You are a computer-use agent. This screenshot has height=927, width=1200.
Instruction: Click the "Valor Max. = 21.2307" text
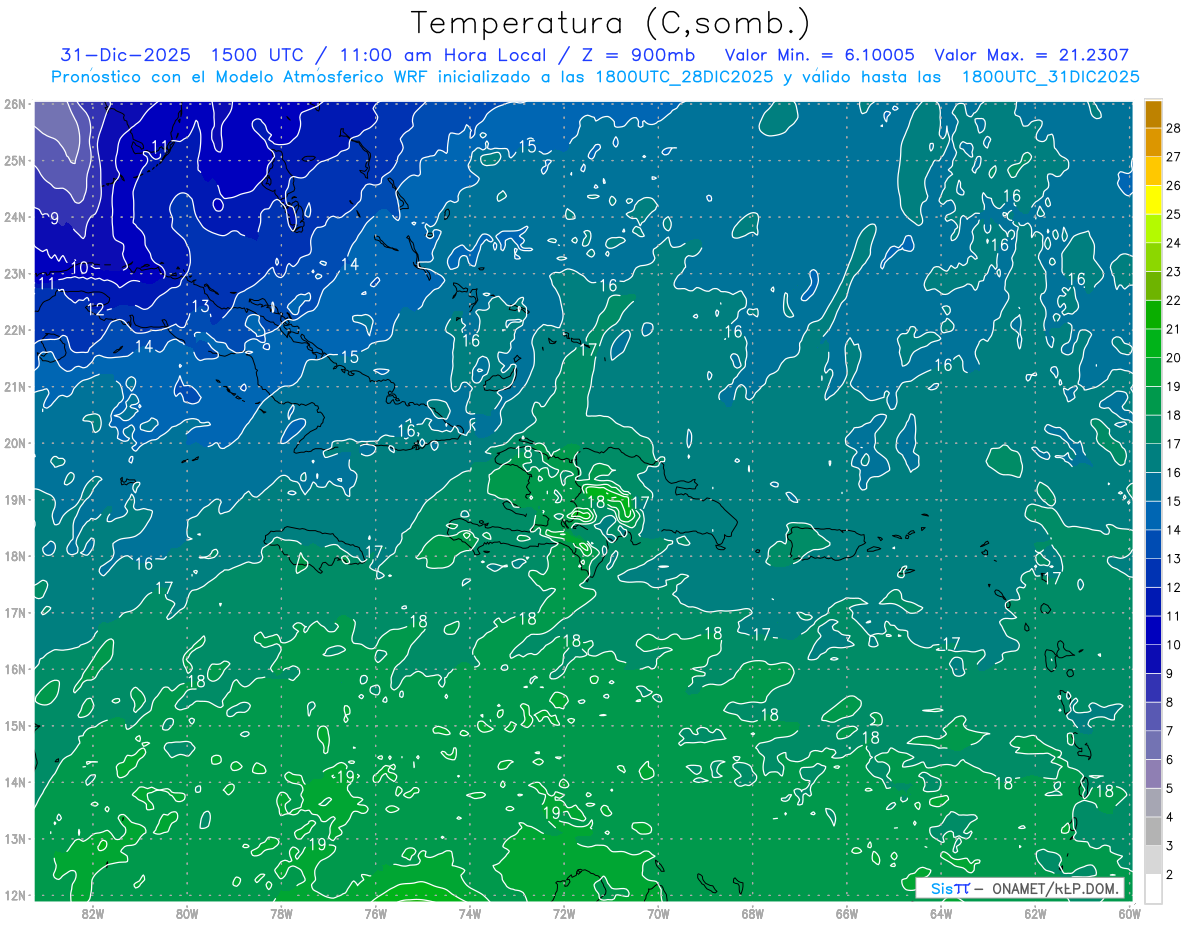coord(1032,55)
